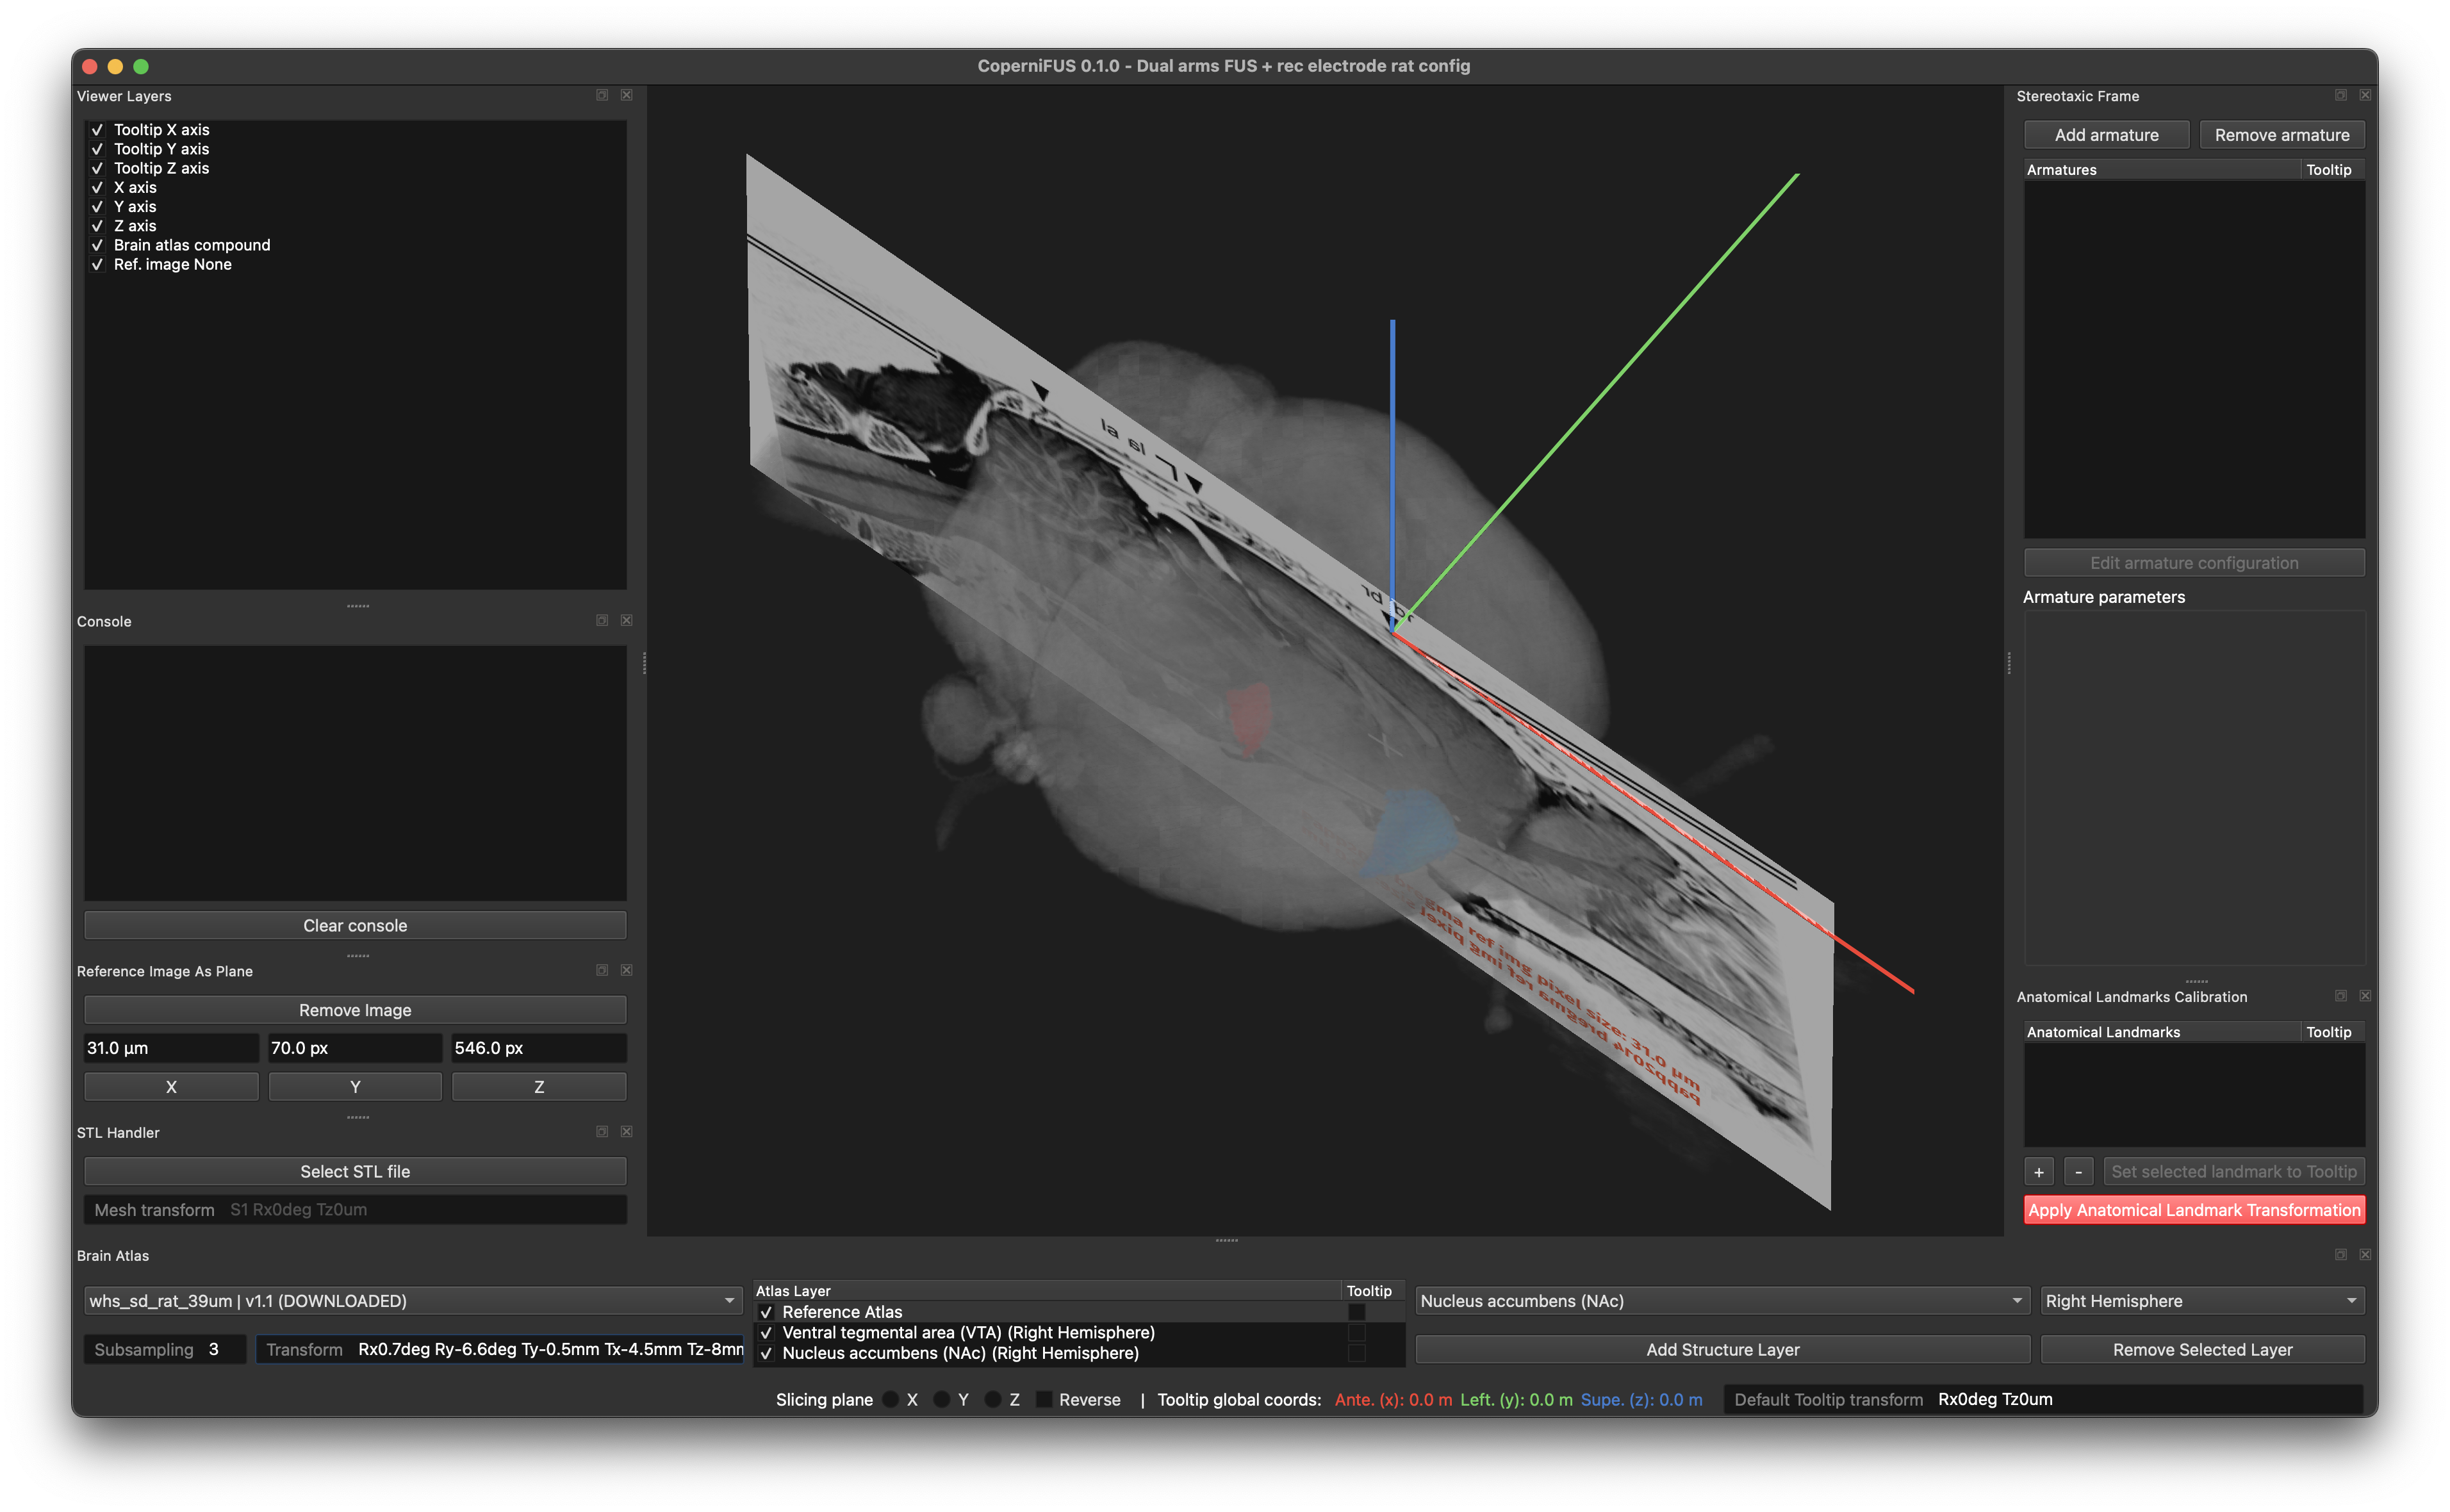Click Set selected landmark to Tooltip
The height and width of the screenshot is (1512, 2450).
(2233, 1171)
